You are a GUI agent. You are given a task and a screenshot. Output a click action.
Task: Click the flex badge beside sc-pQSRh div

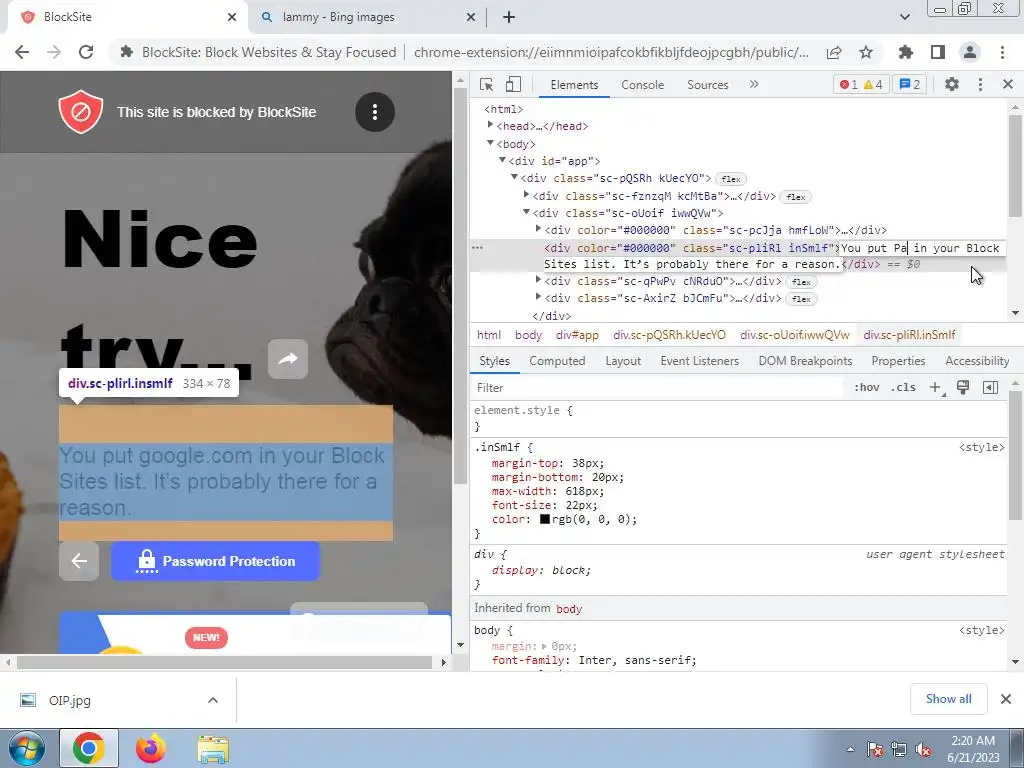[731, 179]
